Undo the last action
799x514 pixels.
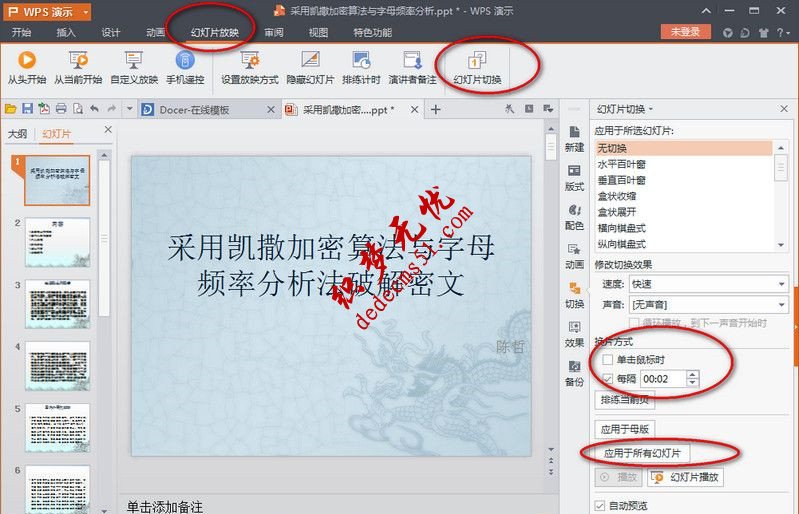coord(94,109)
